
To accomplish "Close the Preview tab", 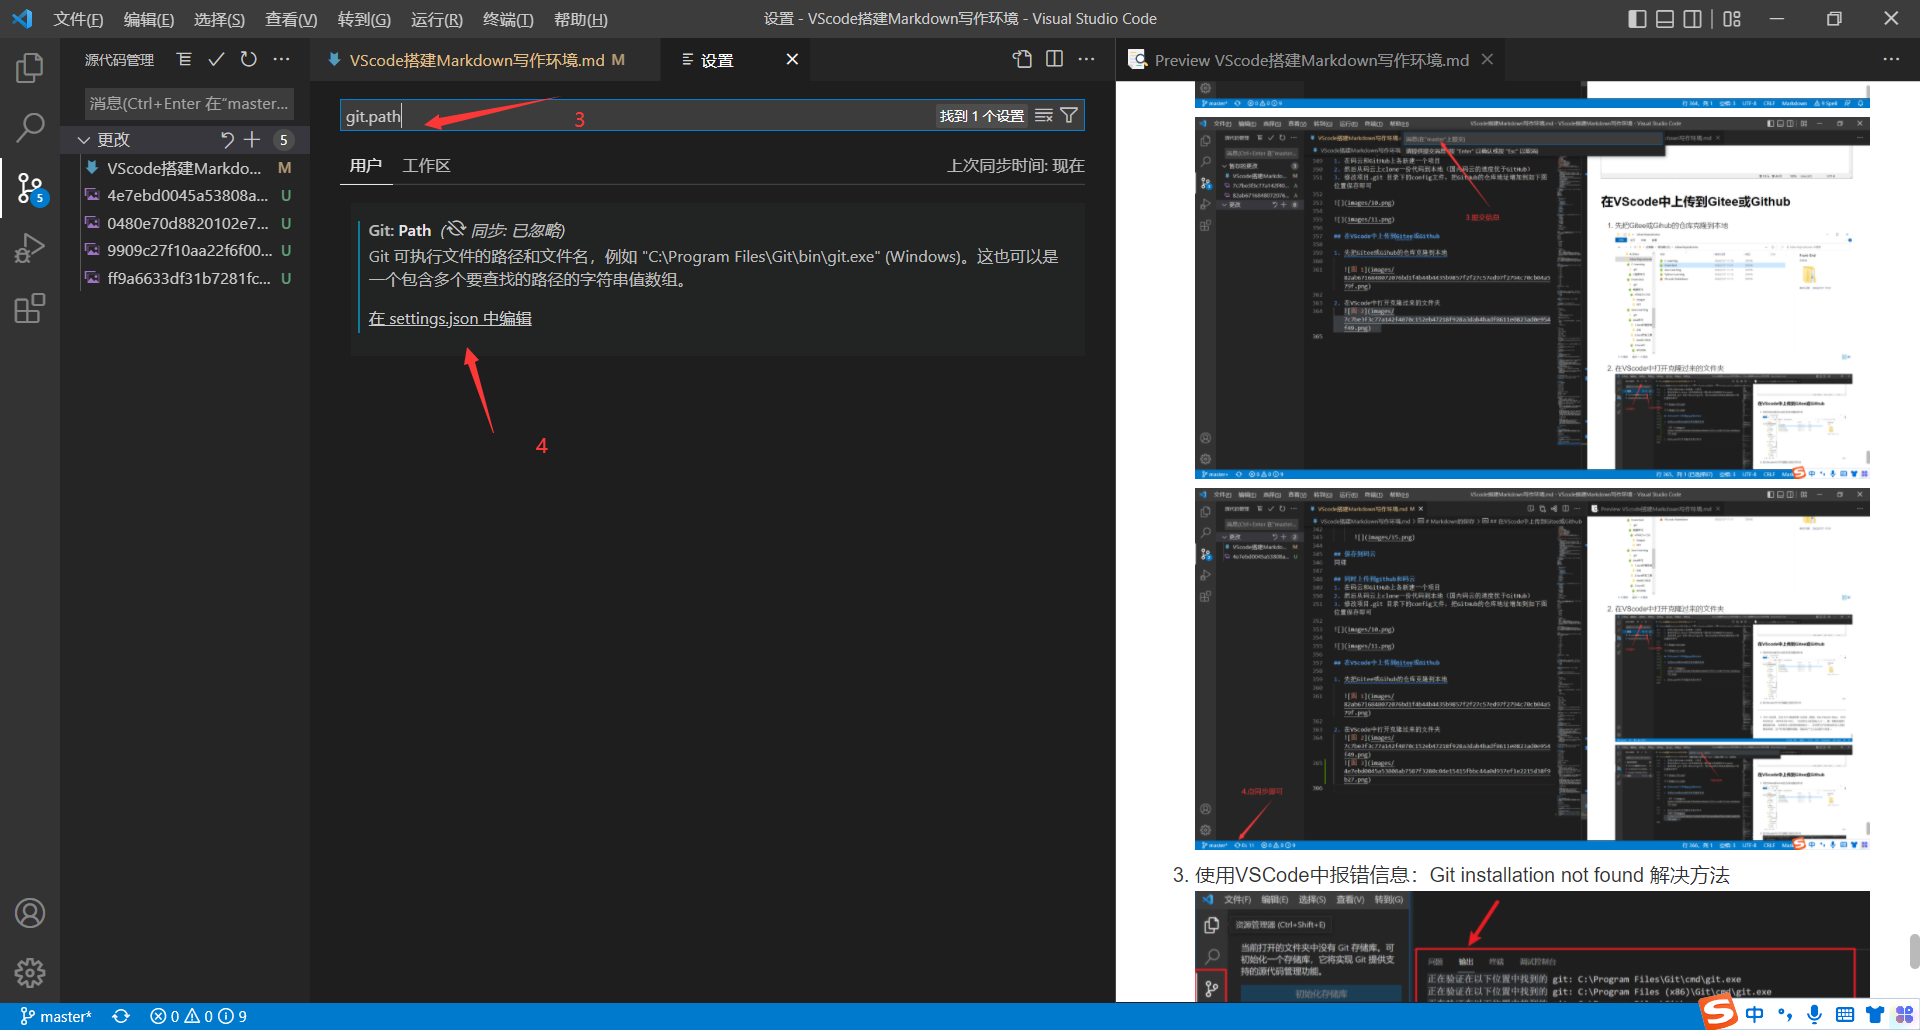I will (x=1487, y=59).
